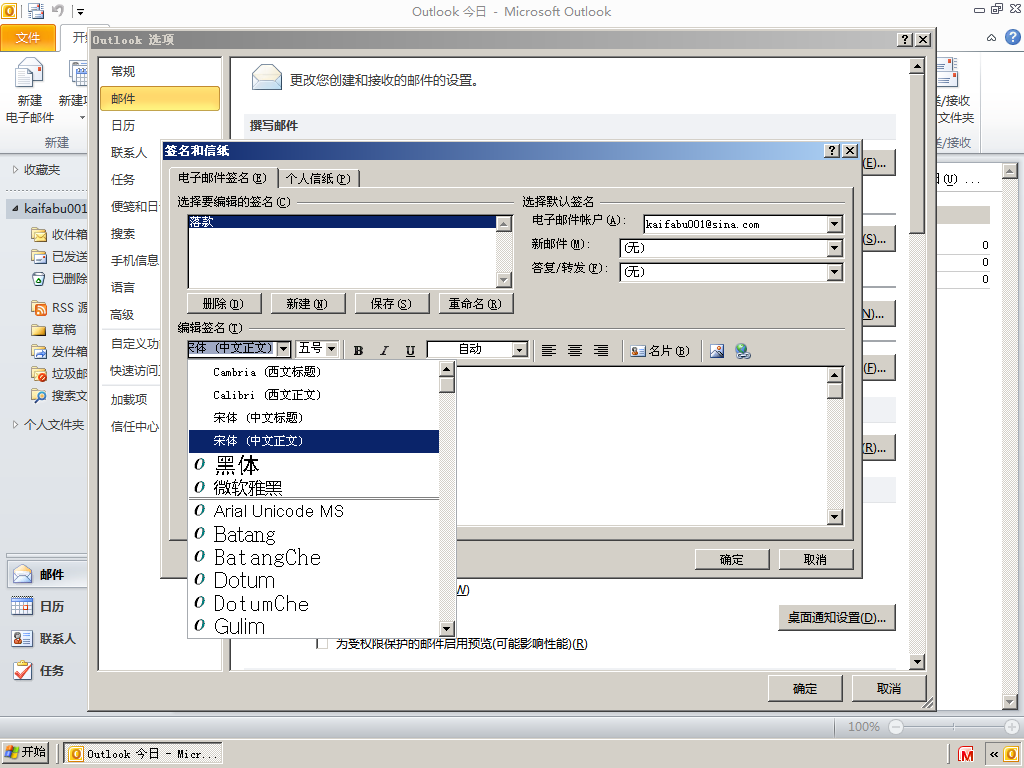Screen dimensions: 1024x768
Task: Open 答复/转发 signature dropdown
Action: tap(835, 272)
